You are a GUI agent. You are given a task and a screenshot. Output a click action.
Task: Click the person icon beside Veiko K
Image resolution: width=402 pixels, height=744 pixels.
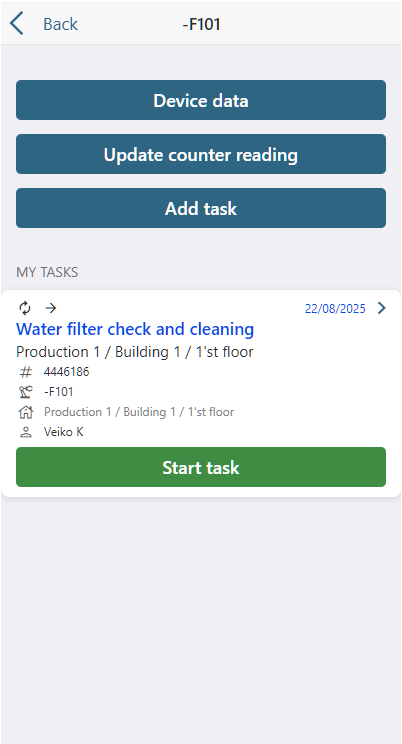pyautogui.click(x=26, y=432)
